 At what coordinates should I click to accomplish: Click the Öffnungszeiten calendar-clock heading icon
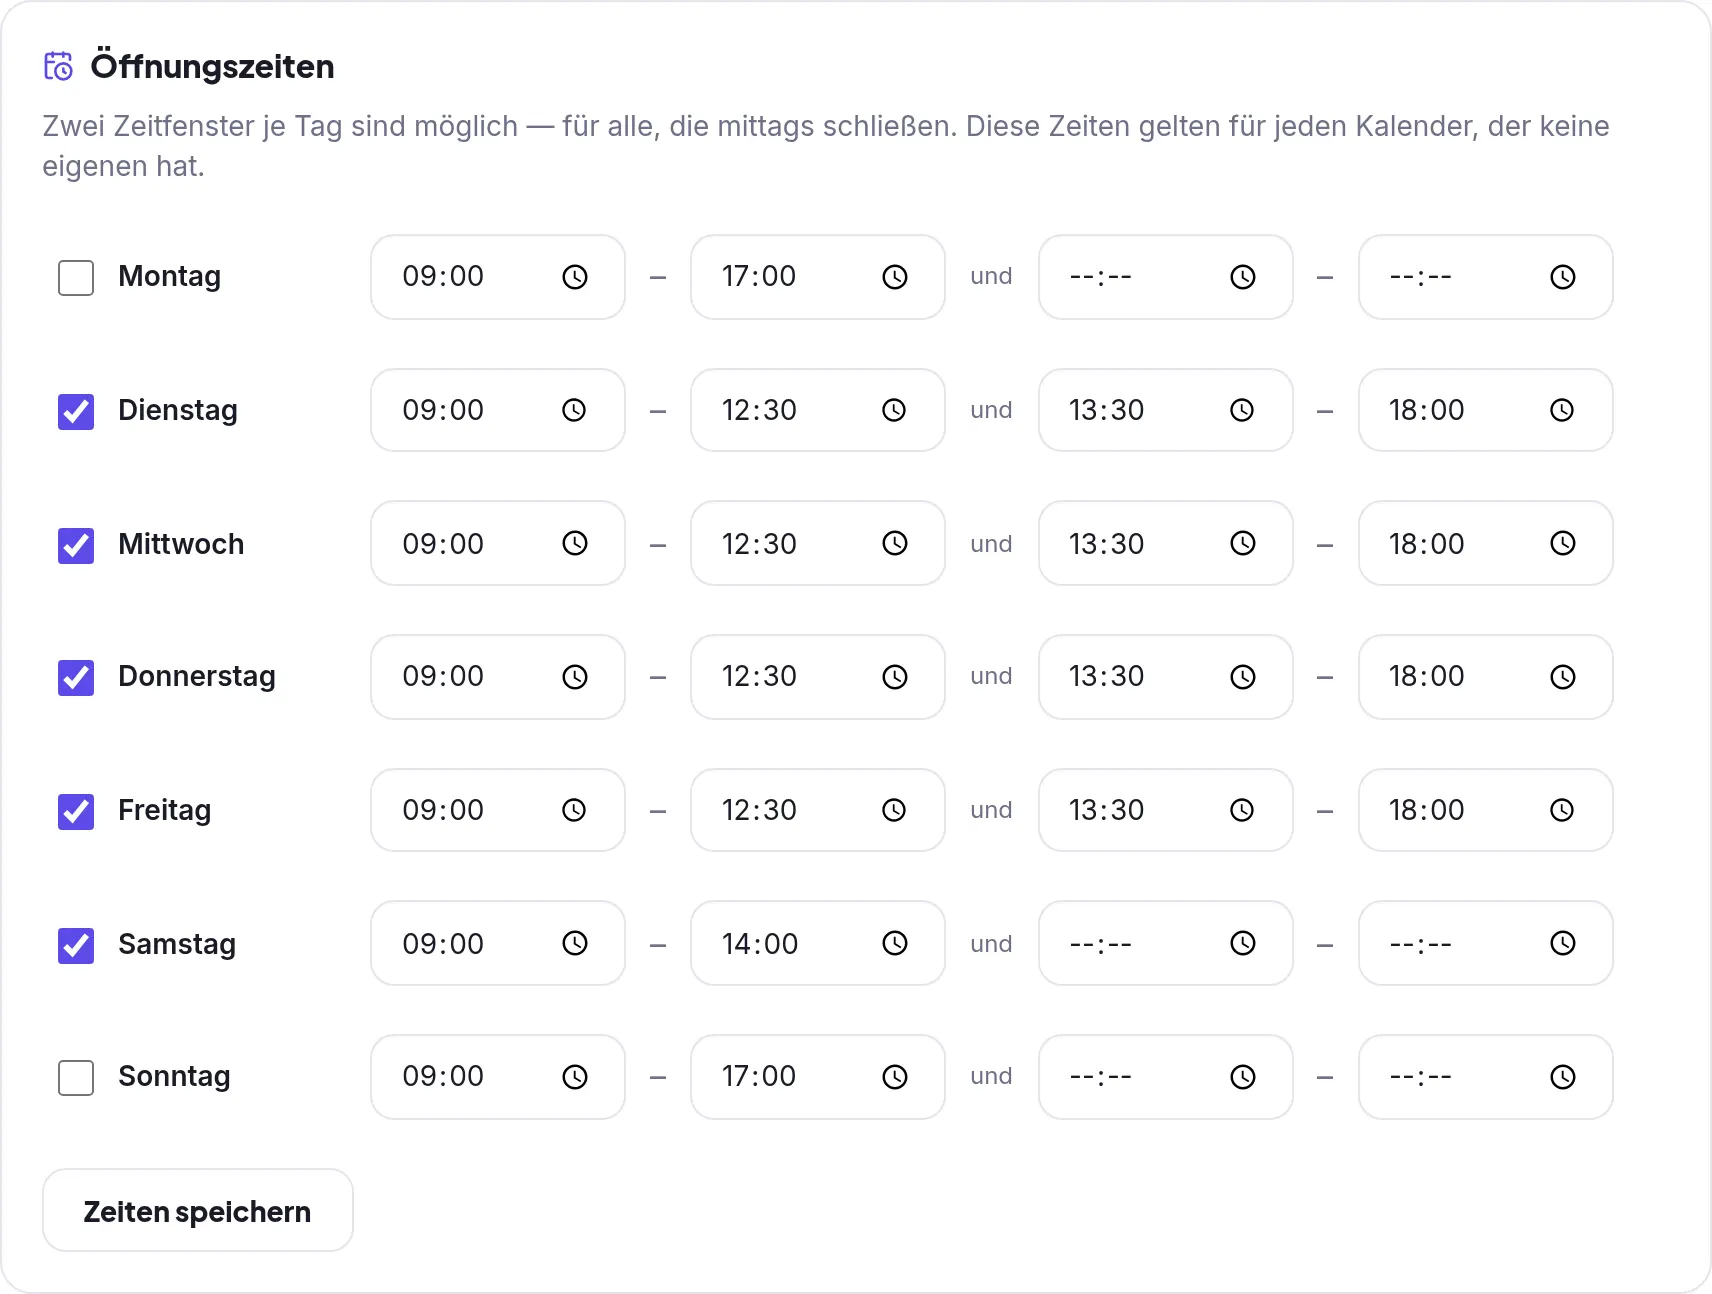coord(58,66)
